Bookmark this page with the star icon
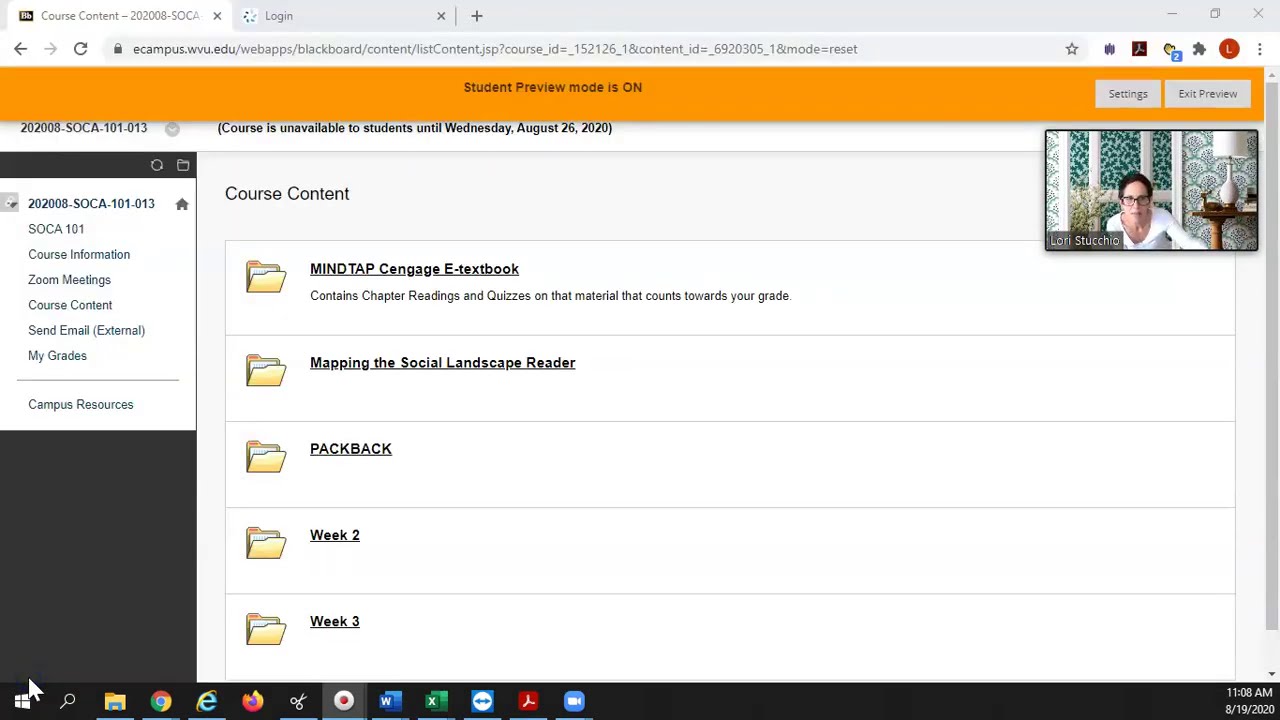 click(x=1072, y=49)
